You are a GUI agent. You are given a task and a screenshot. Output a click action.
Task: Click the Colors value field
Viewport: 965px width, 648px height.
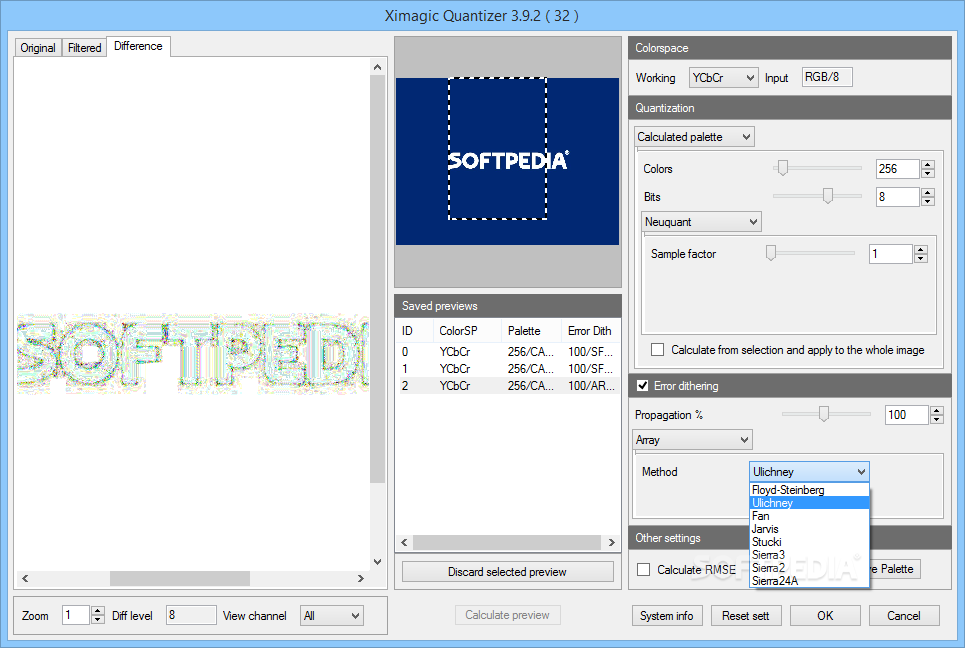[897, 169]
